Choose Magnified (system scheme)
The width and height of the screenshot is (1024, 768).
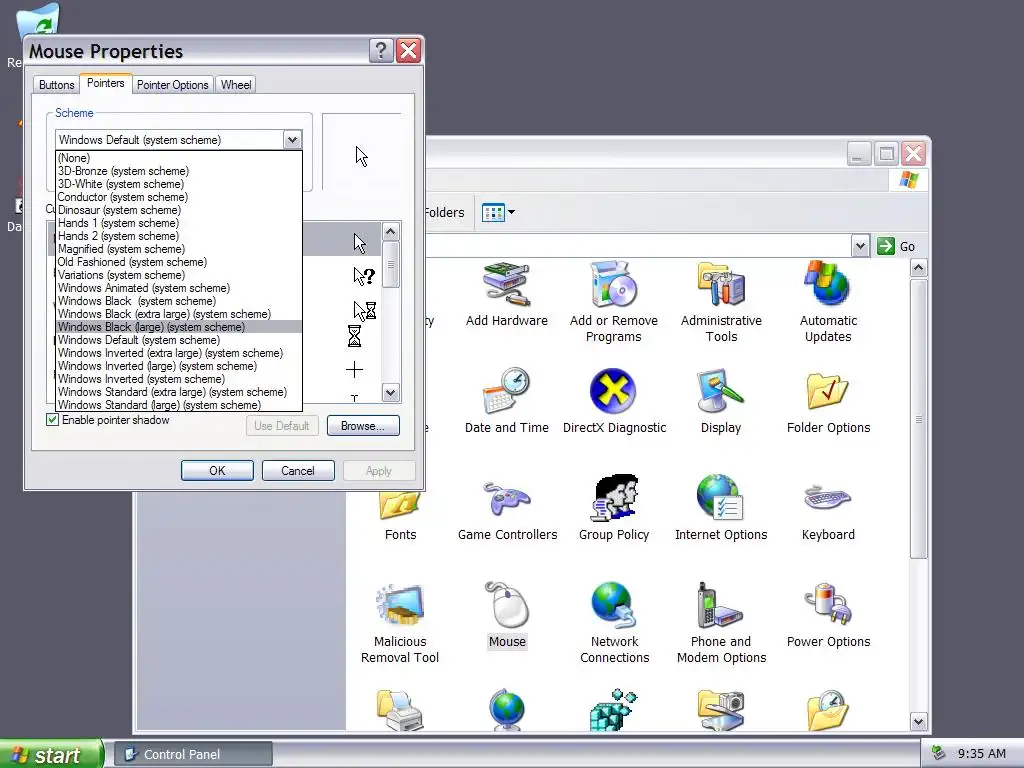179,249
